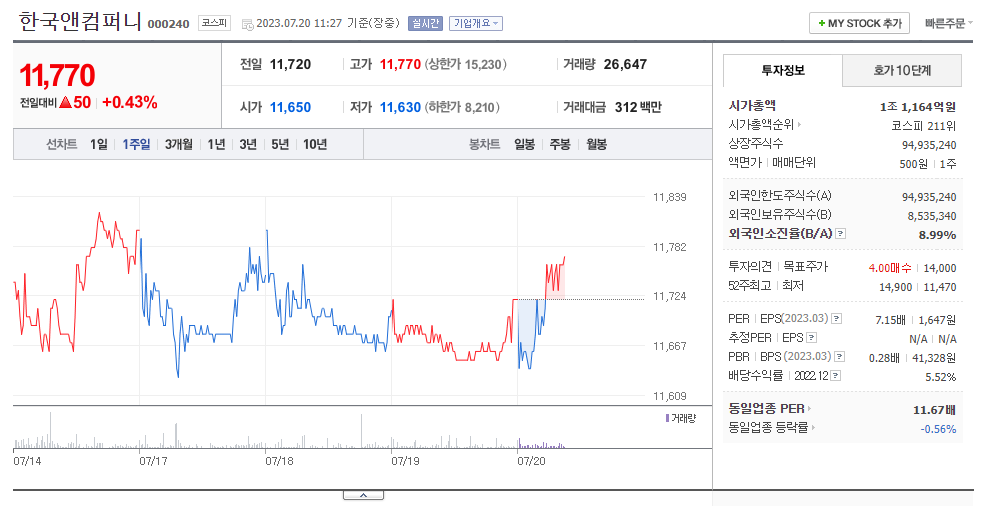Click the 거래량 legend marker
The width and height of the screenshot is (991, 506).
tap(667, 418)
